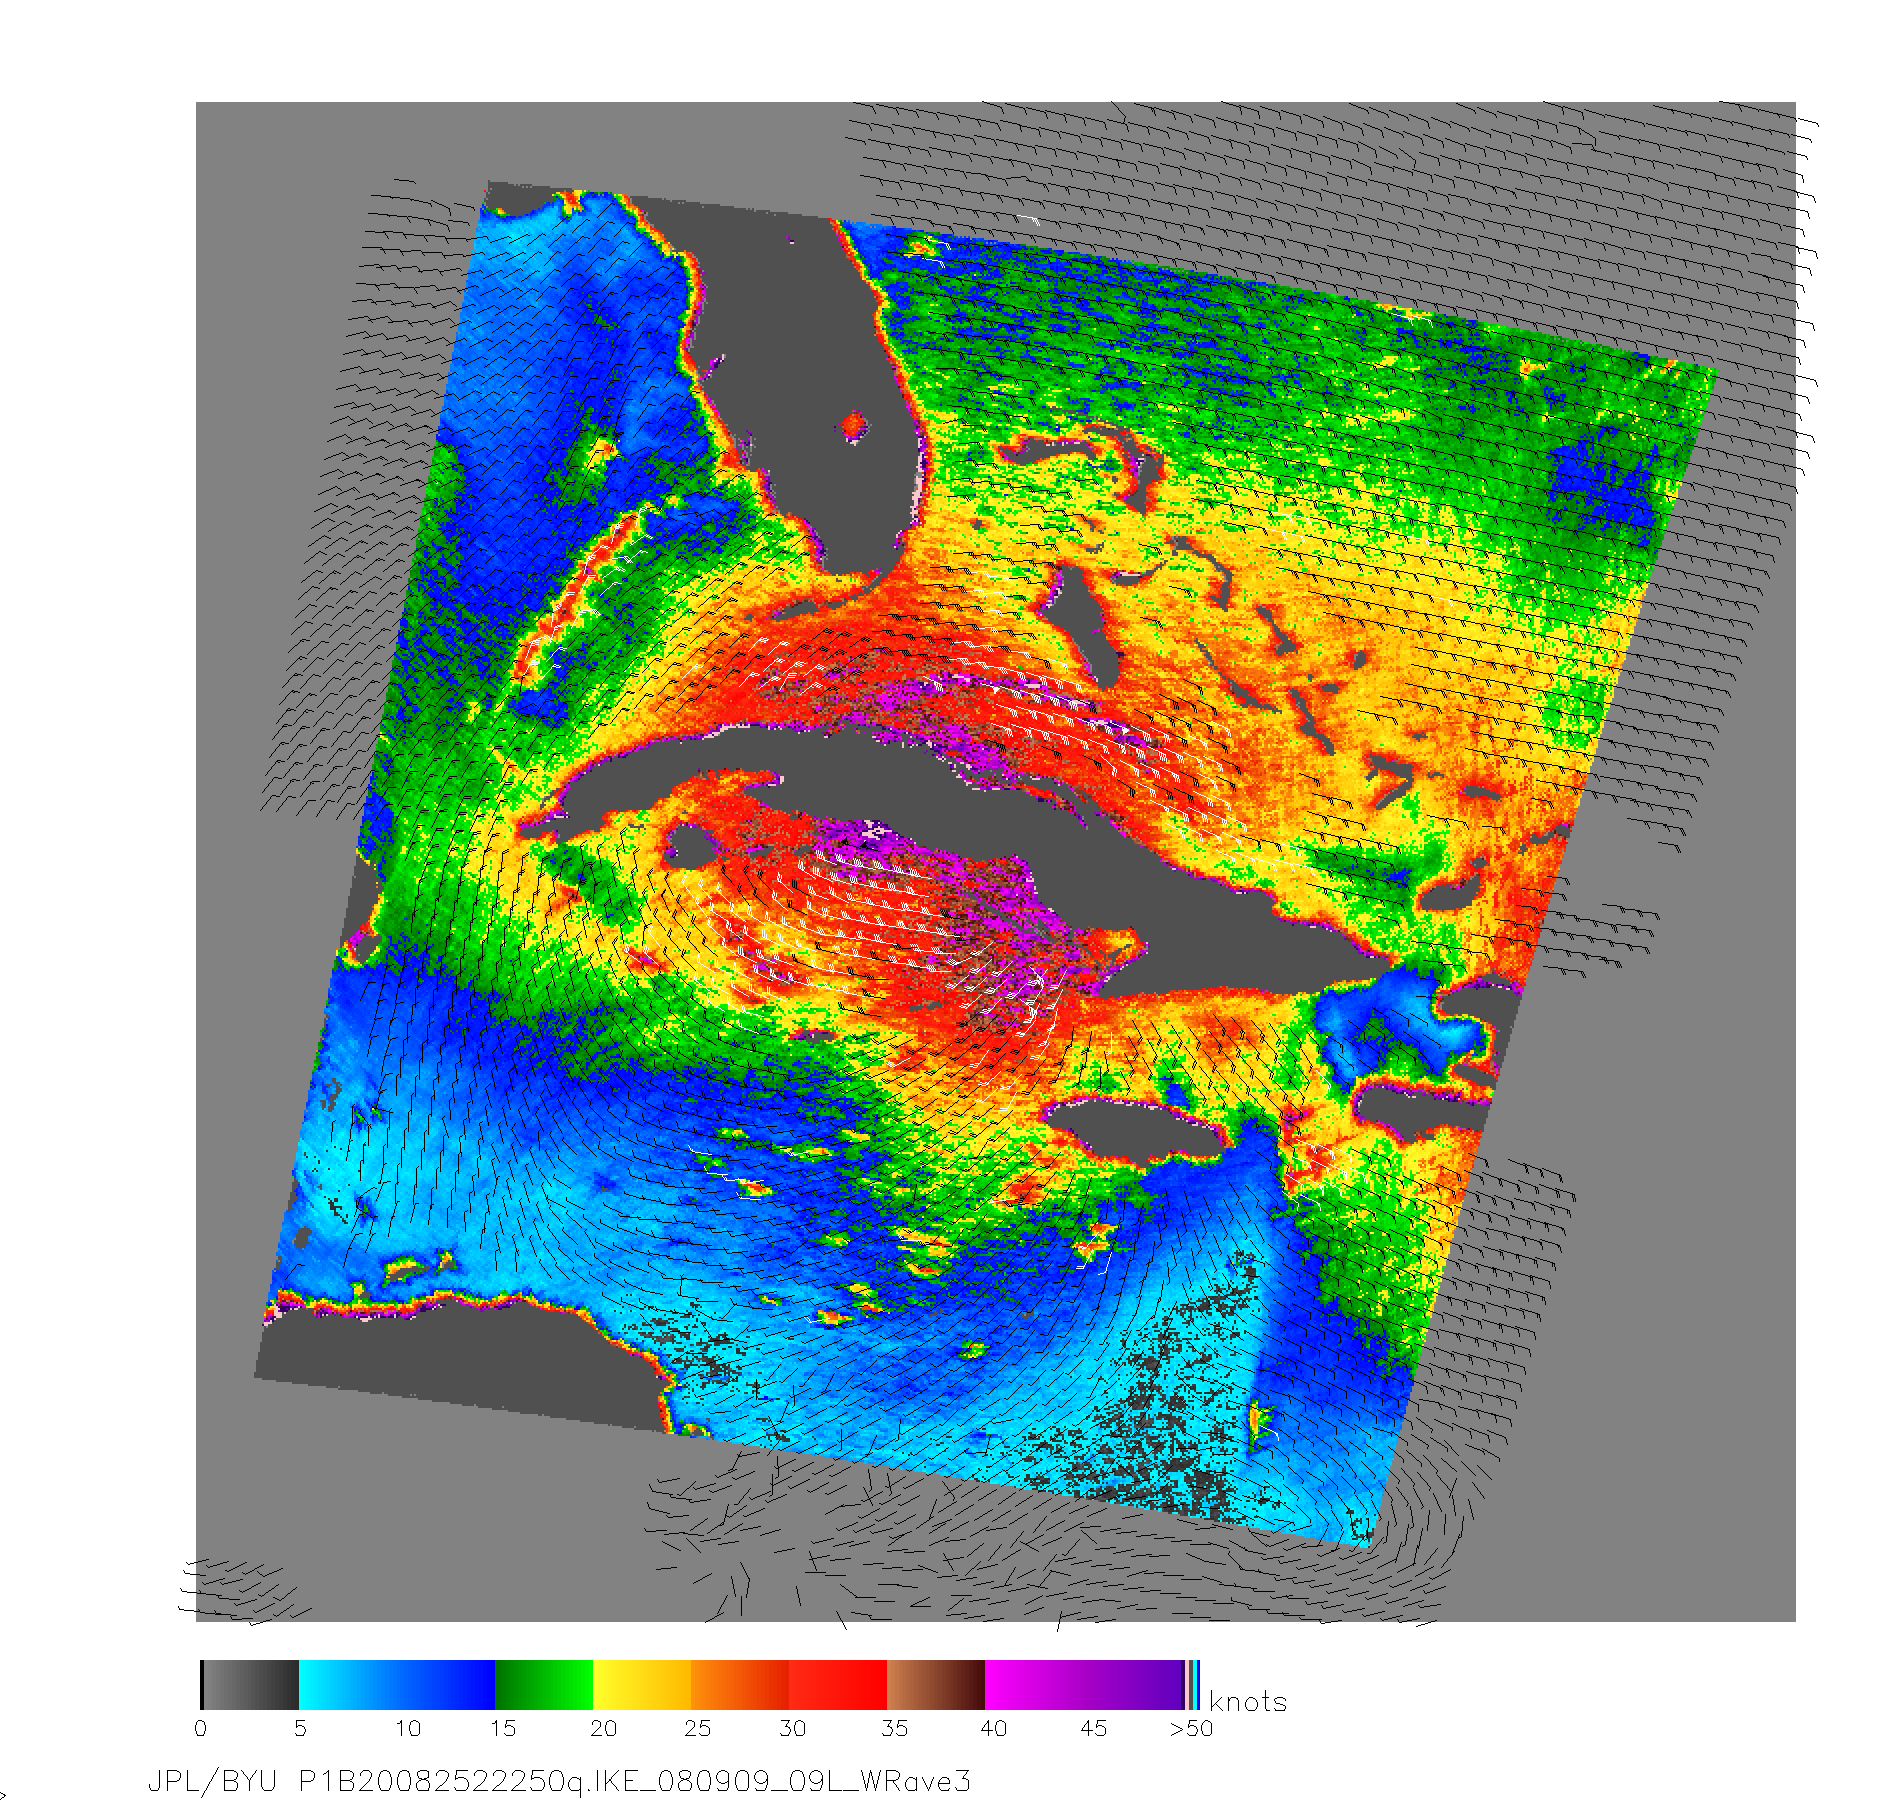Click the magenta-purple 40–50 knots color band

(x=1085, y=1685)
